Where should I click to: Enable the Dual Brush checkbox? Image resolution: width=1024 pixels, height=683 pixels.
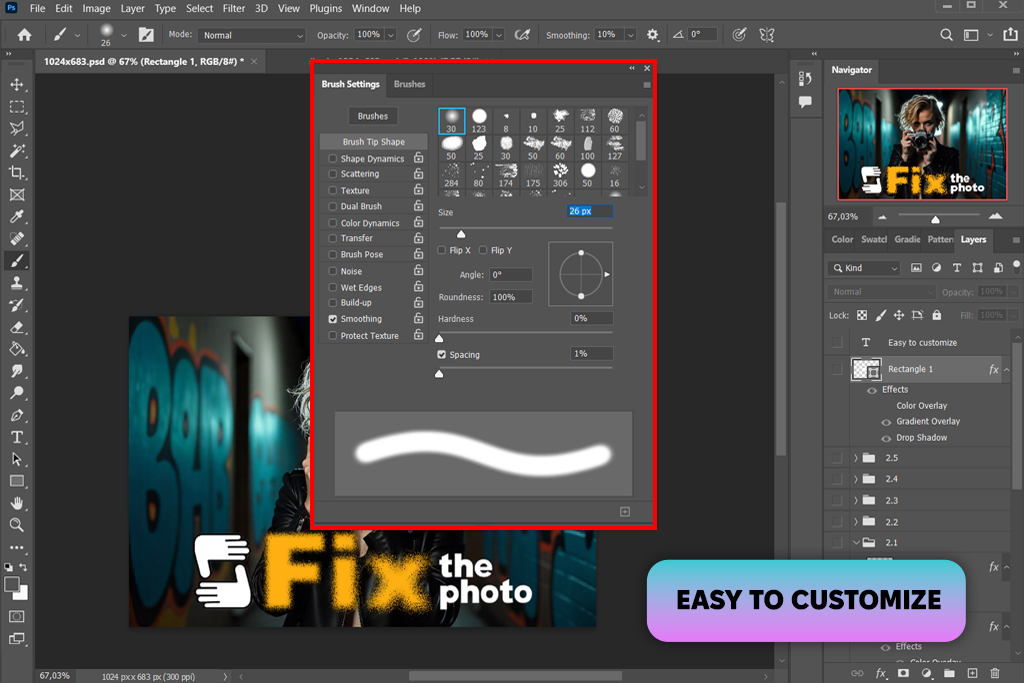pos(332,206)
